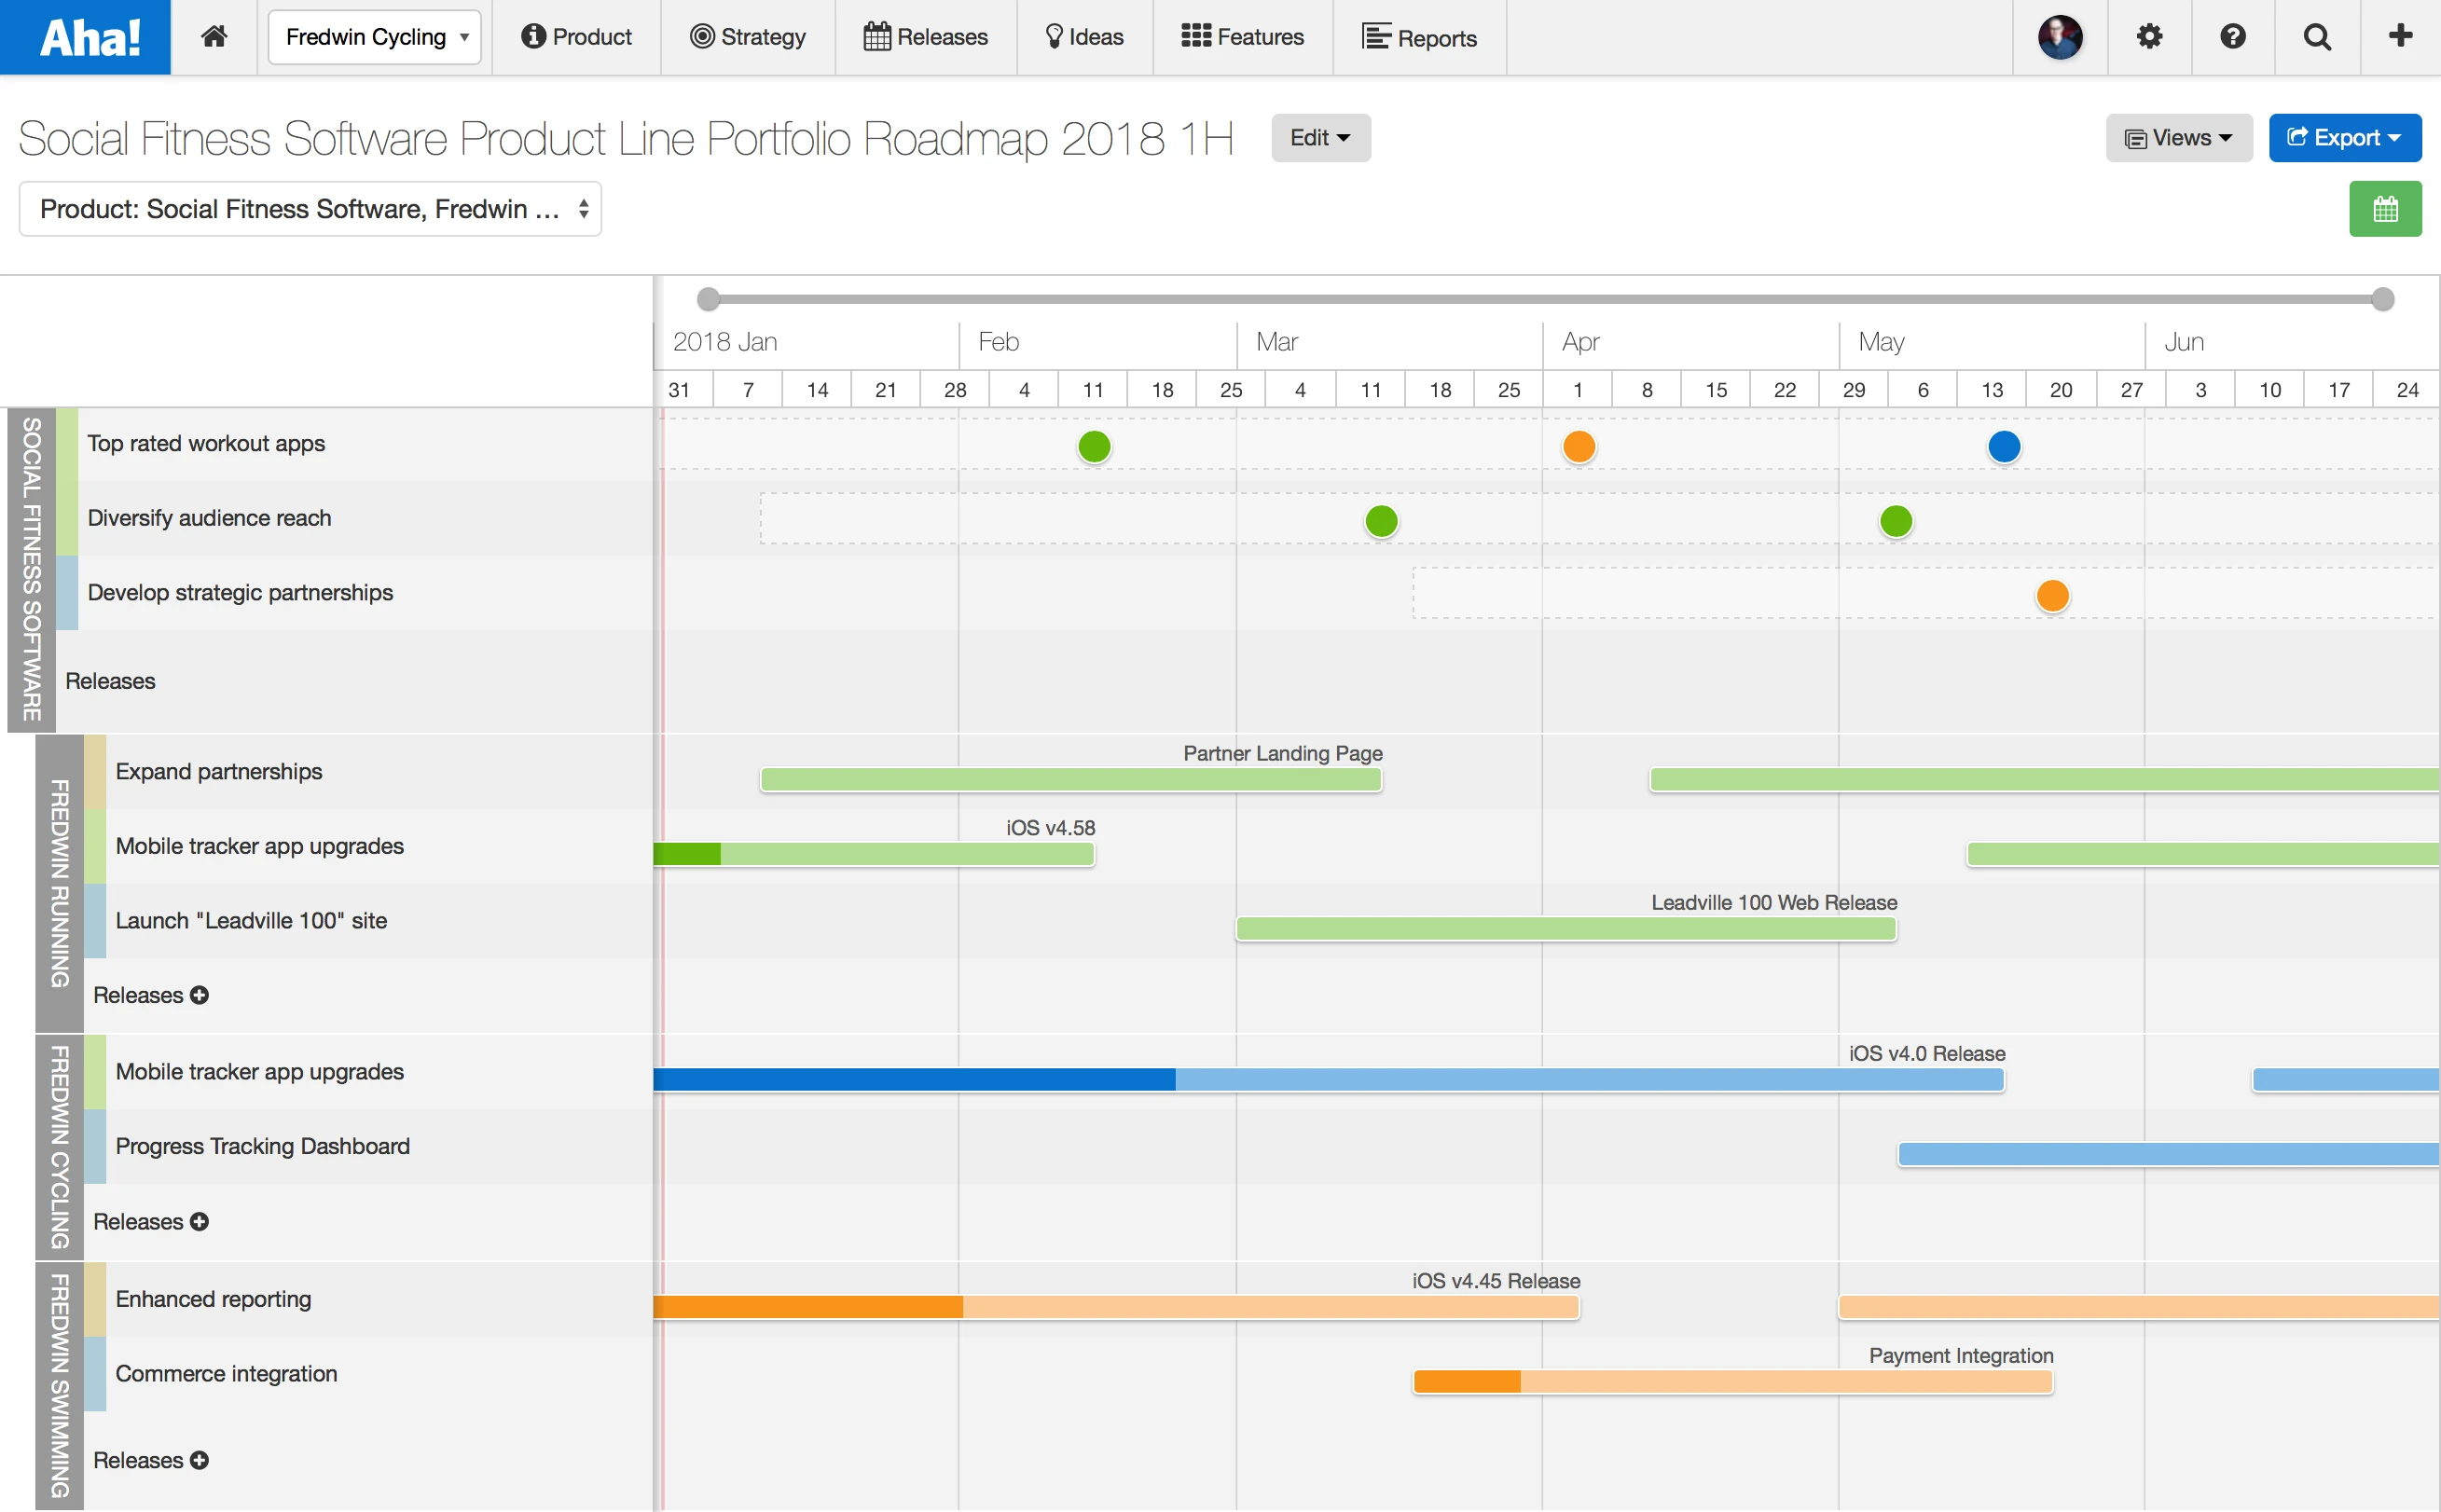The height and width of the screenshot is (1512, 2441).
Task: Open the Views dropdown
Action: 2178,138
